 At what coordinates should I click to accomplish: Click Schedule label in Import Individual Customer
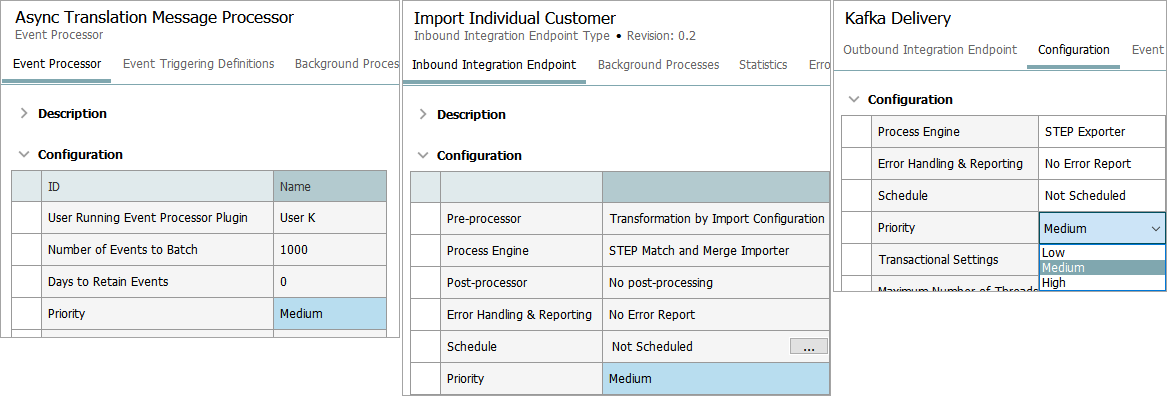[x=472, y=347]
